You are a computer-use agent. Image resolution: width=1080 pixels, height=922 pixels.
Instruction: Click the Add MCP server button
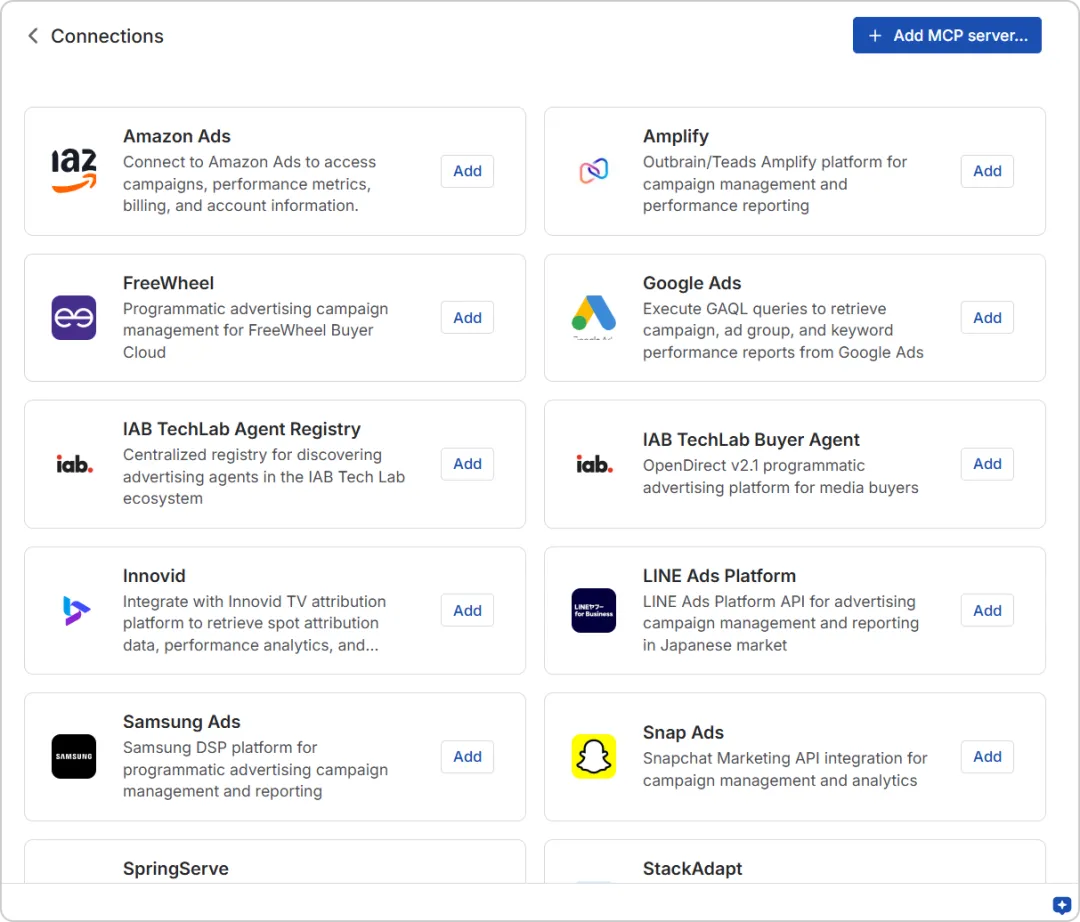(x=946, y=35)
